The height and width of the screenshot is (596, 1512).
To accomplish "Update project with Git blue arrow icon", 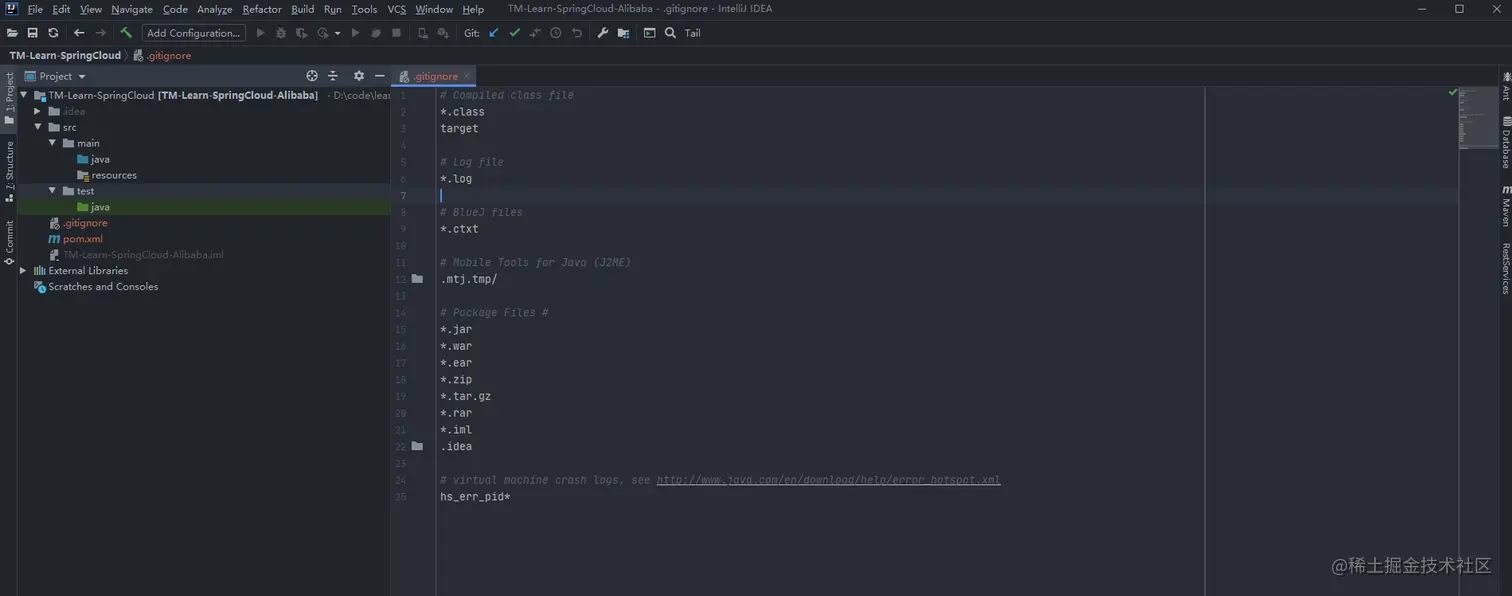I will tap(493, 33).
